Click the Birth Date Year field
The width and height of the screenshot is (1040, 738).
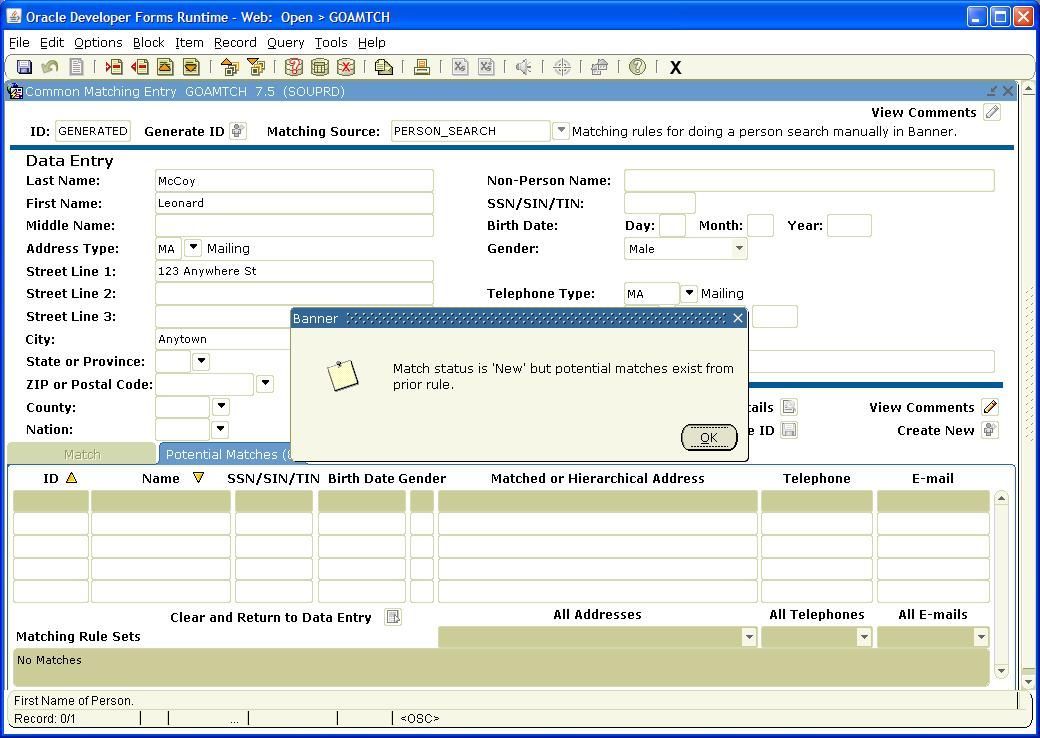[x=849, y=225]
